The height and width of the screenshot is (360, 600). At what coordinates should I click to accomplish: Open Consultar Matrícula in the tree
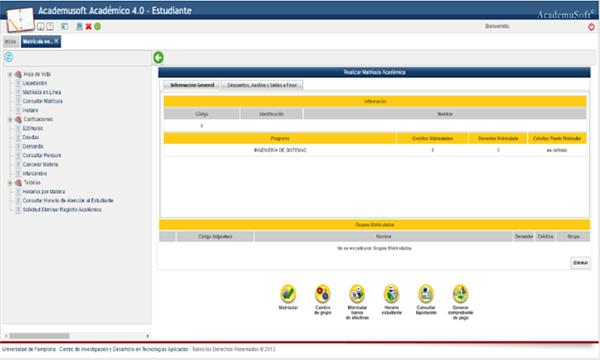point(42,101)
